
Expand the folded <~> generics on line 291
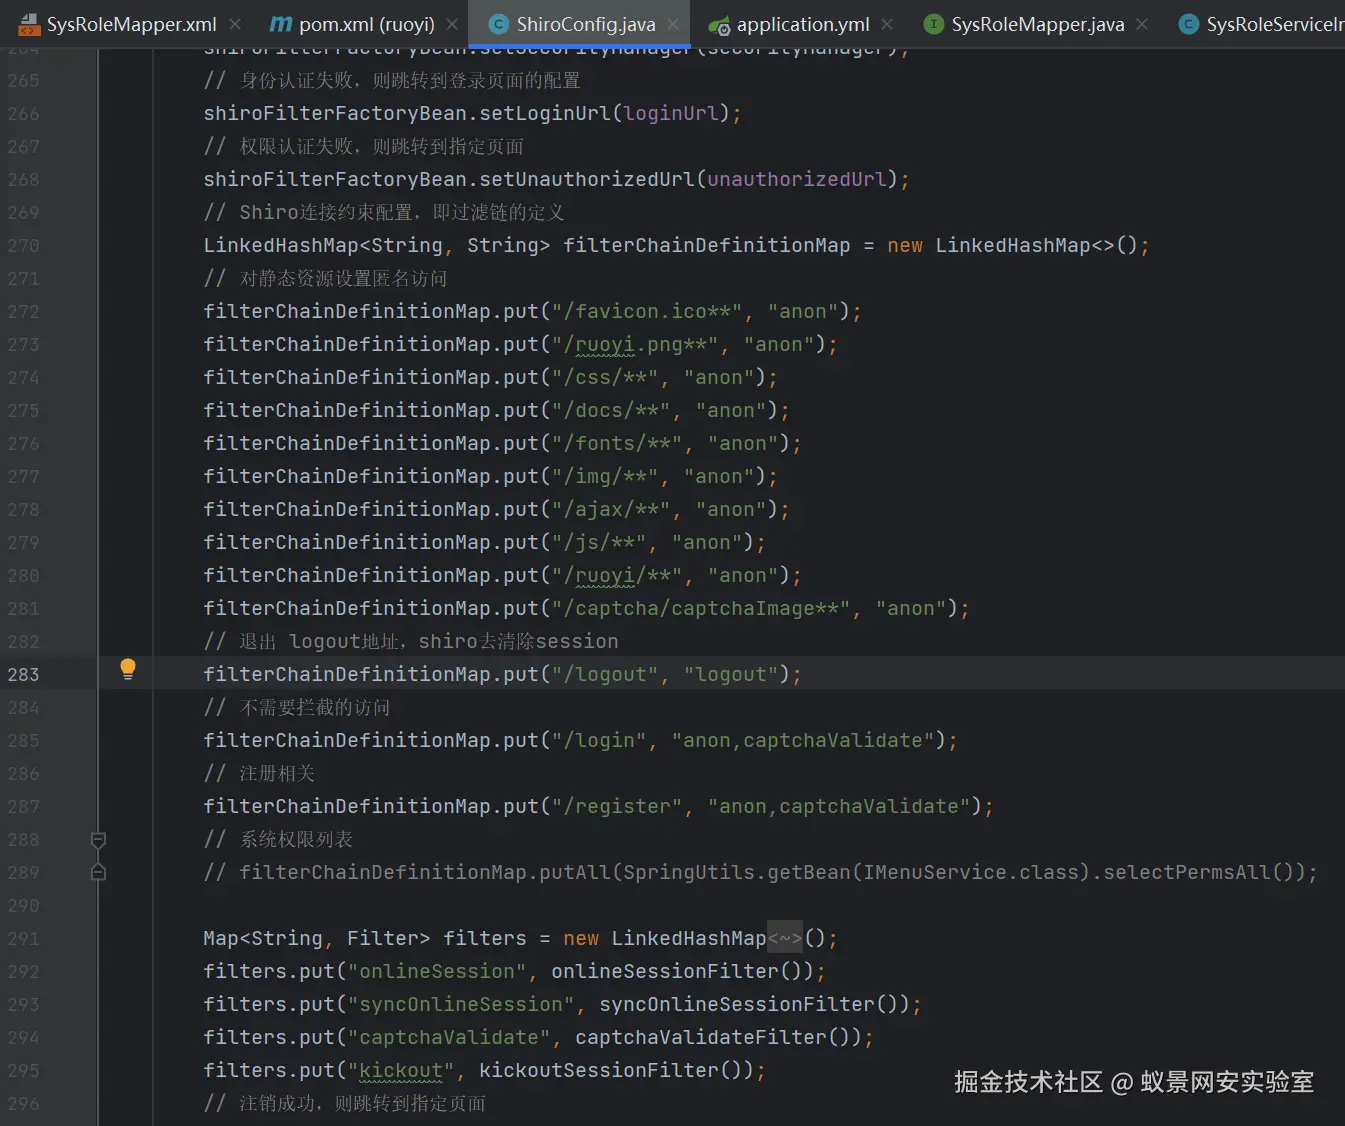point(785,938)
